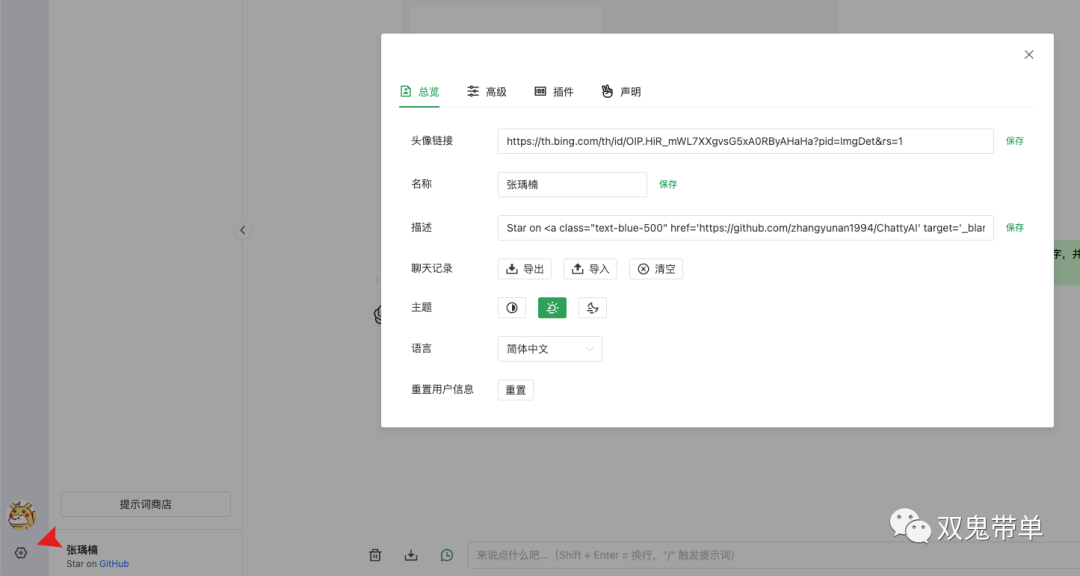Select the dark theme option

pos(592,308)
